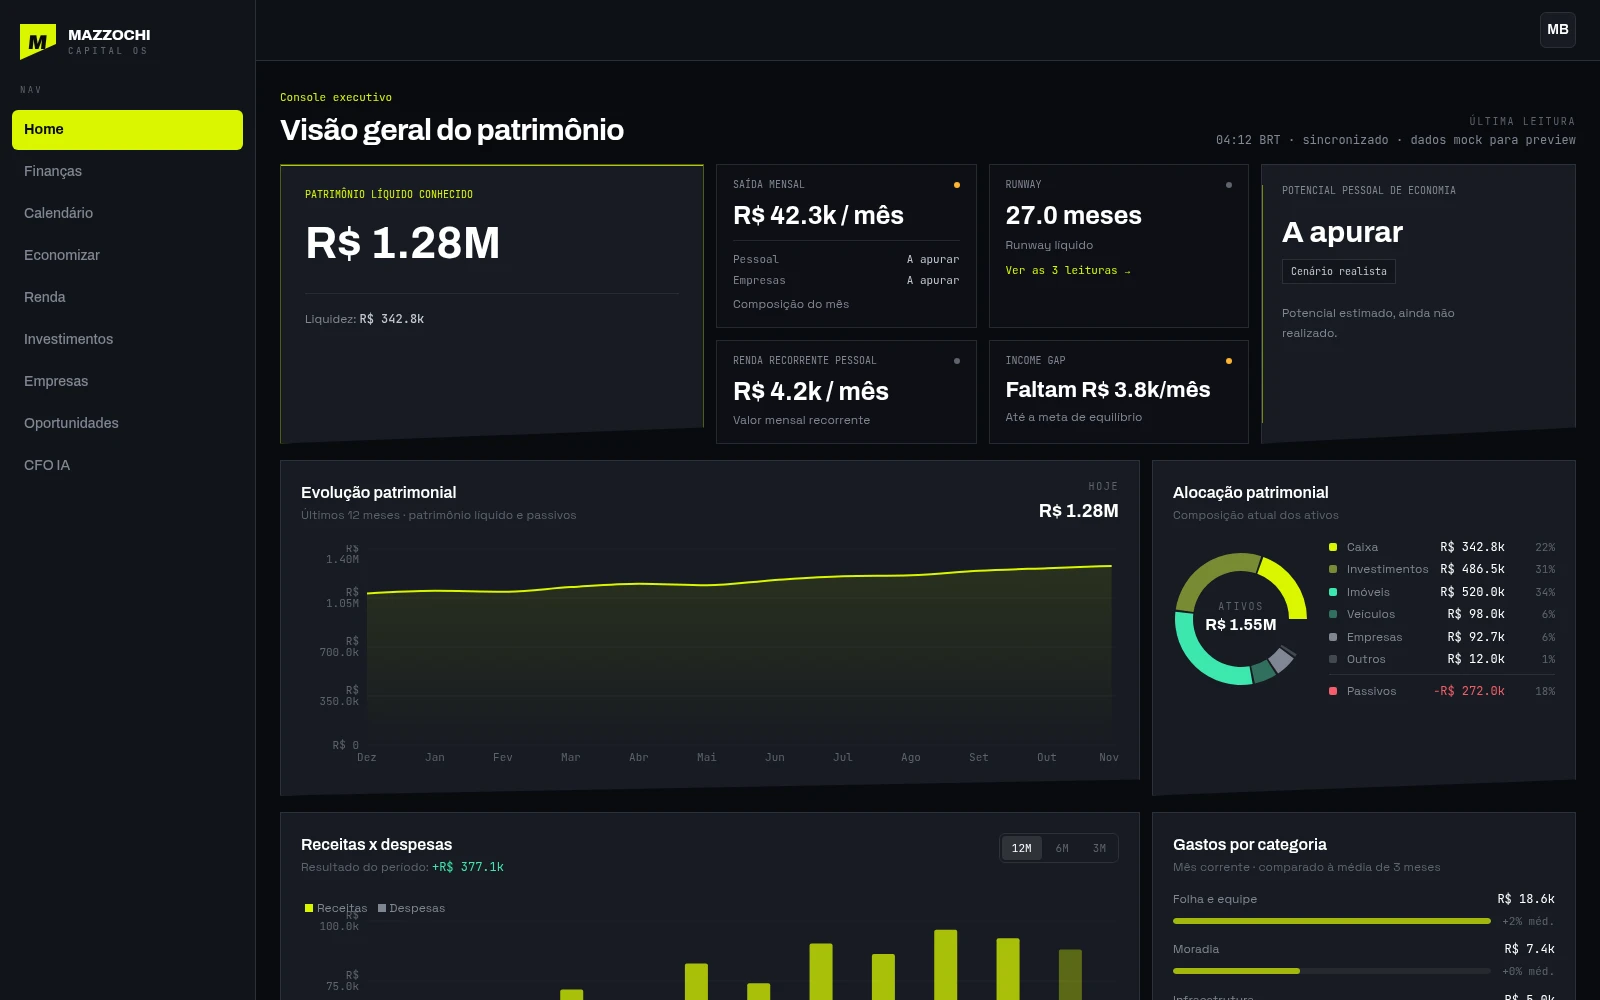Click the 'R$ 42.3k / mês' value
This screenshot has height=1000, width=1600.
coord(818,216)
